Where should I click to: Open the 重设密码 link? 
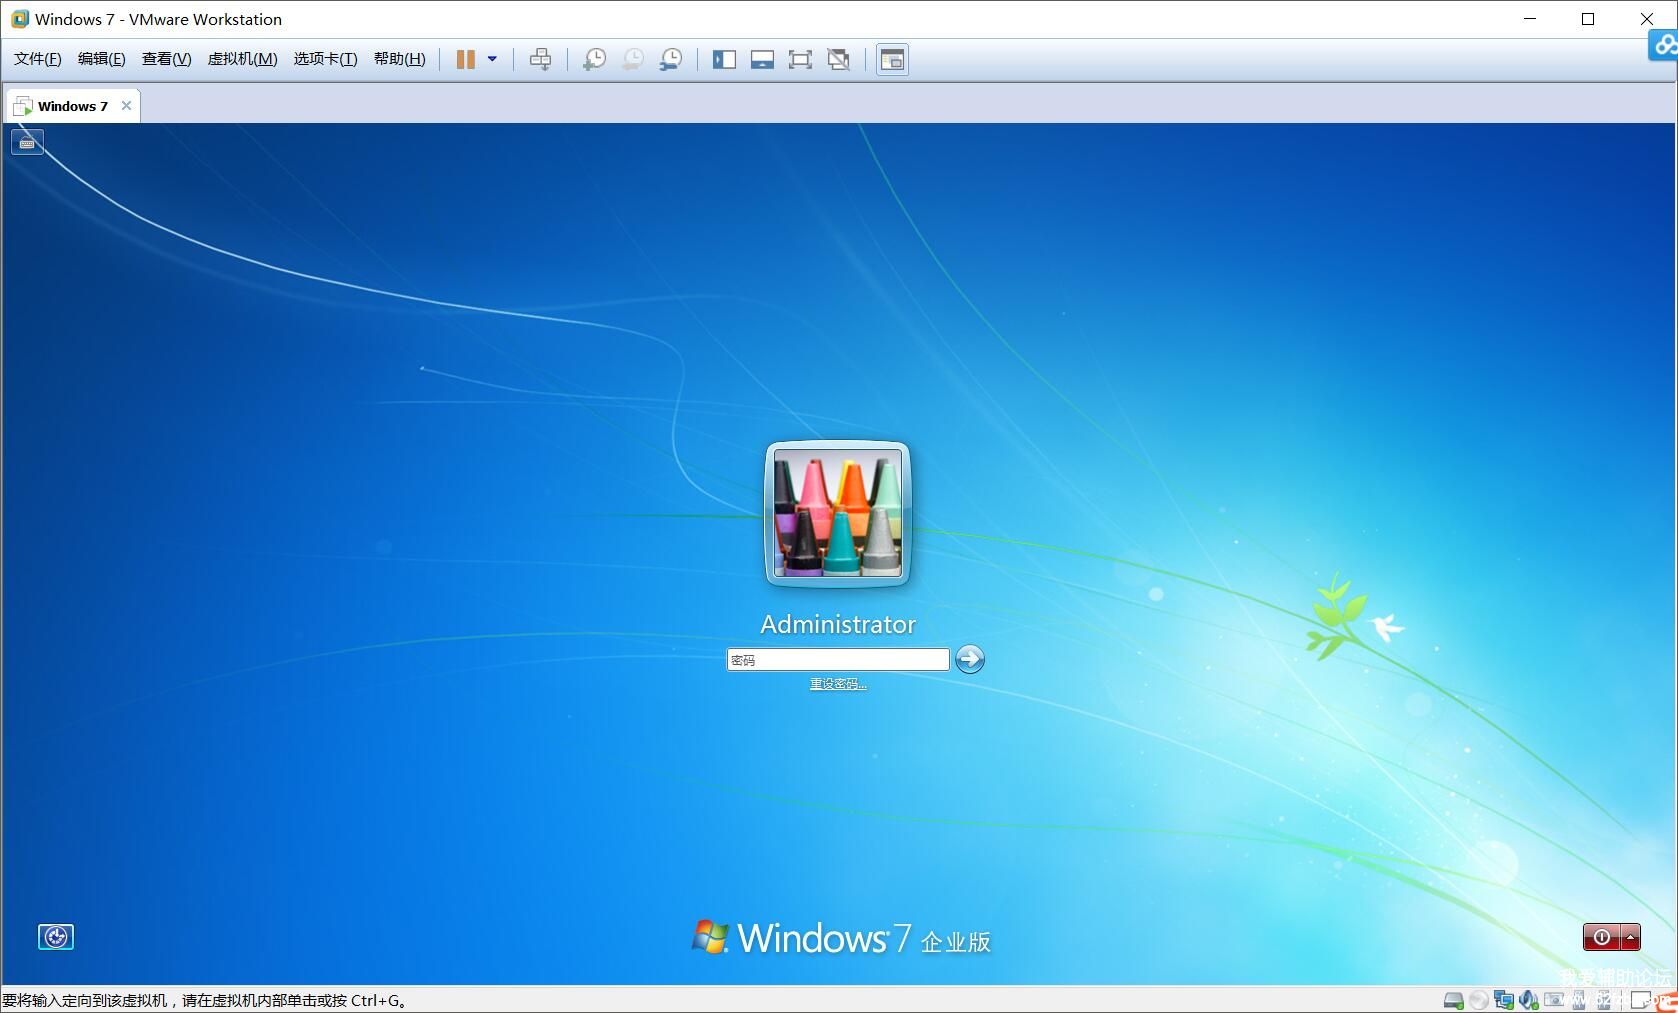[838, 684]
